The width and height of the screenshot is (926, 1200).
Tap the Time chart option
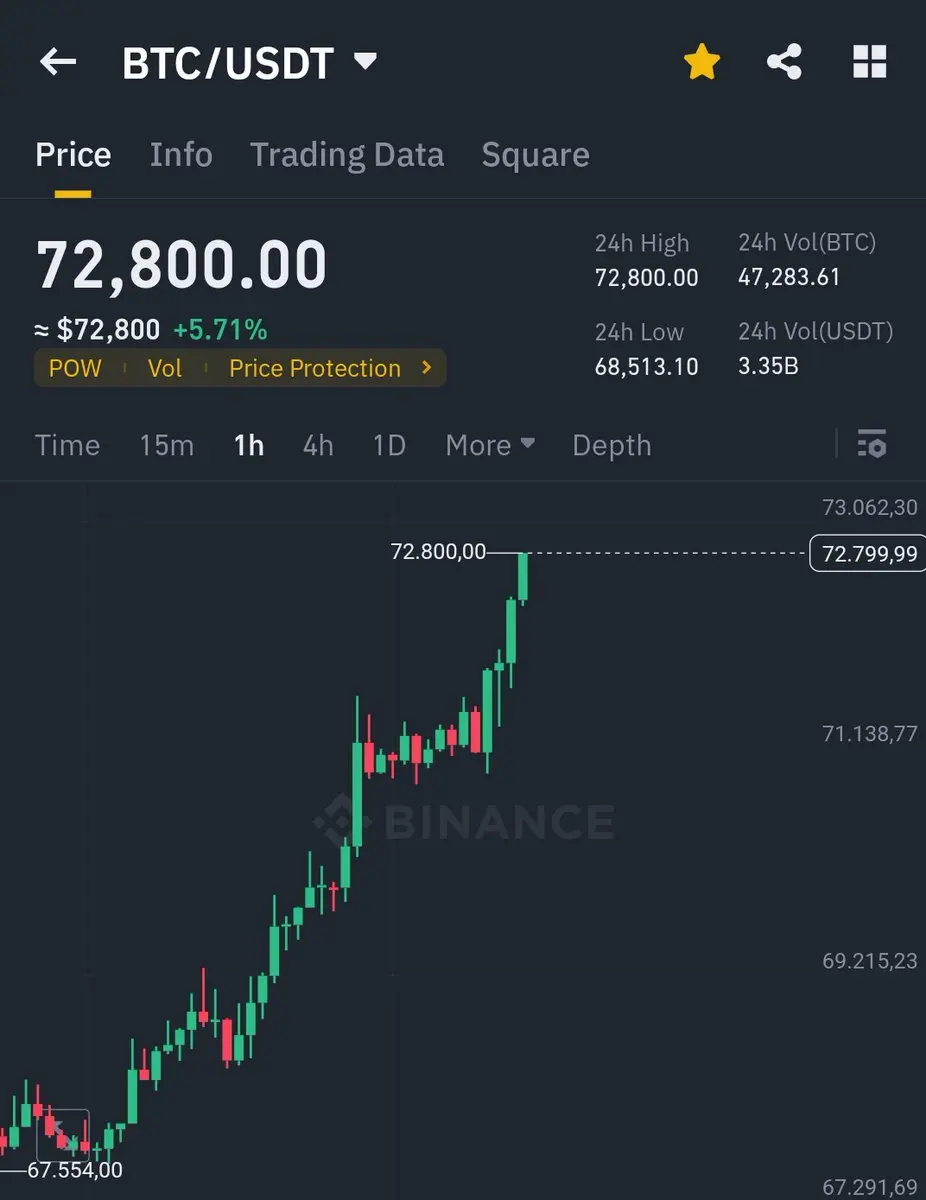[67, 445]
